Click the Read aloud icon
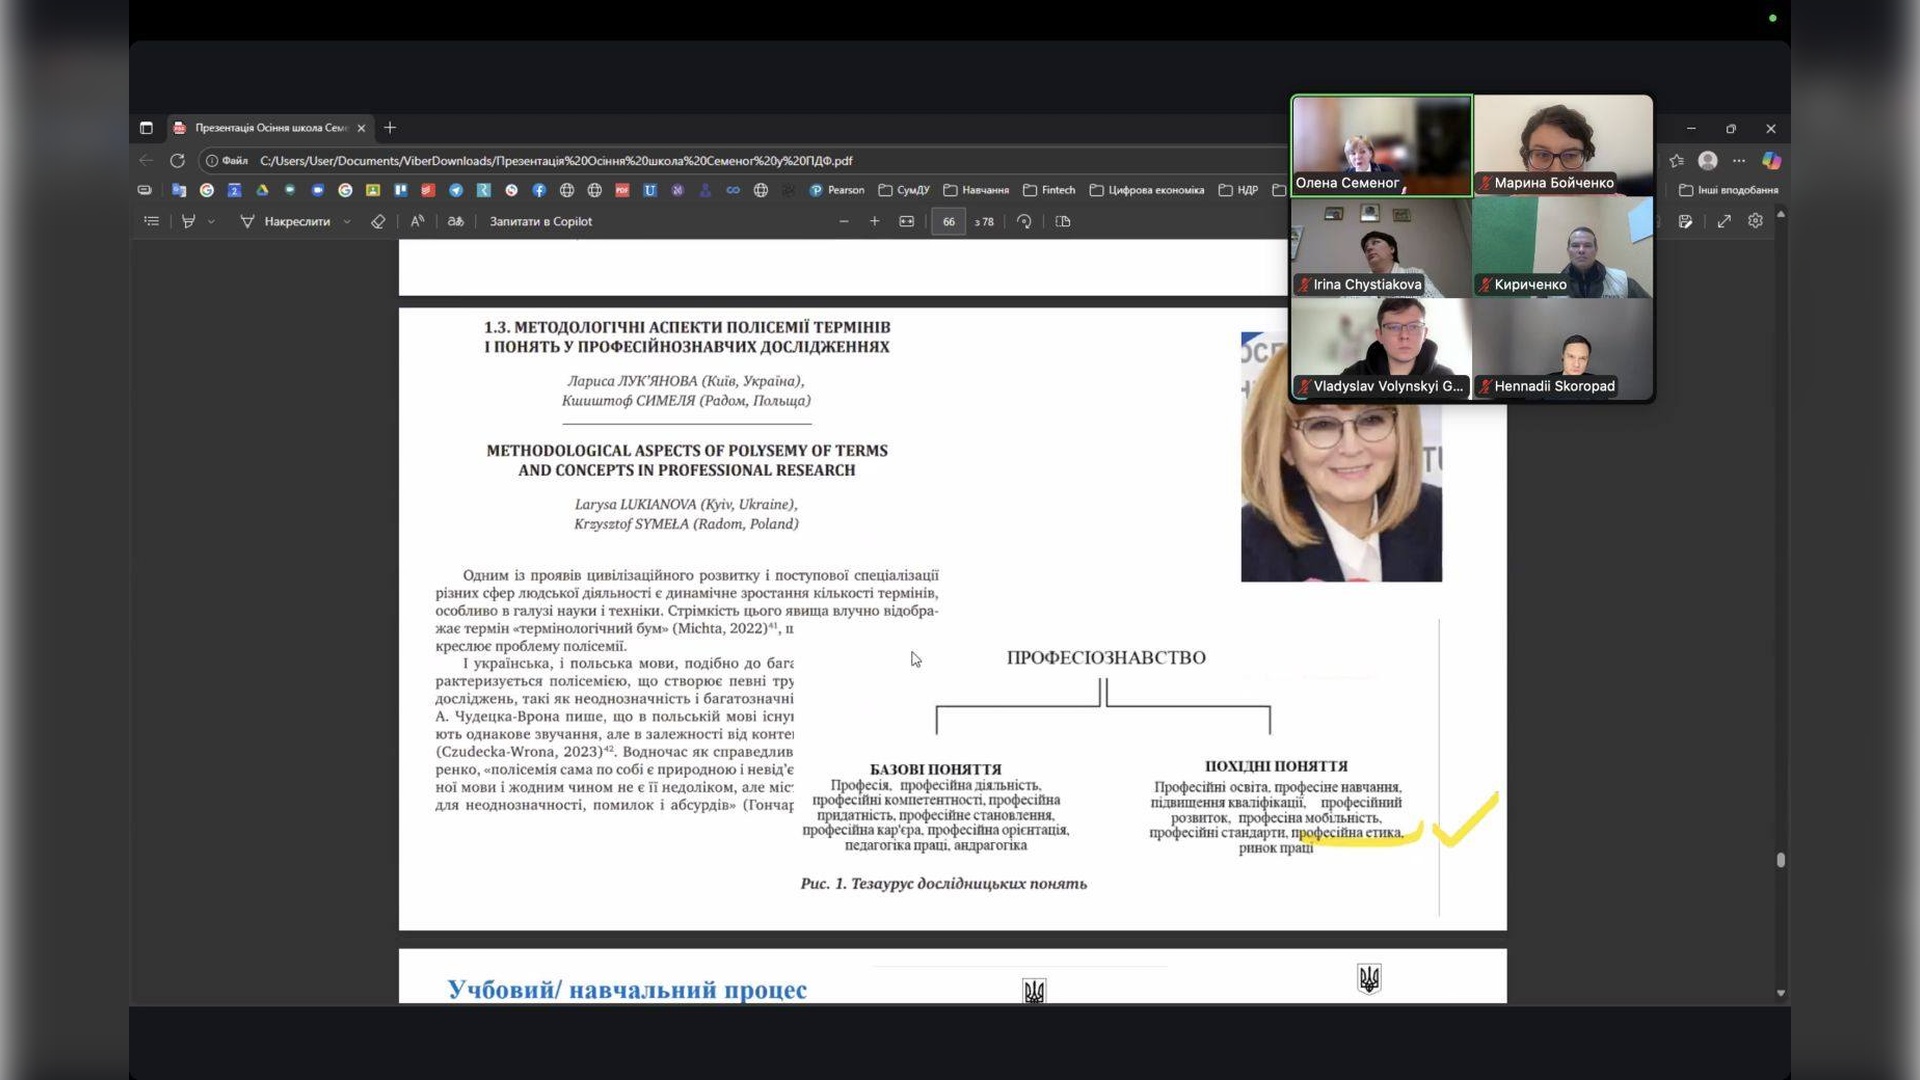The image size is (1920, 1080). 417,222
